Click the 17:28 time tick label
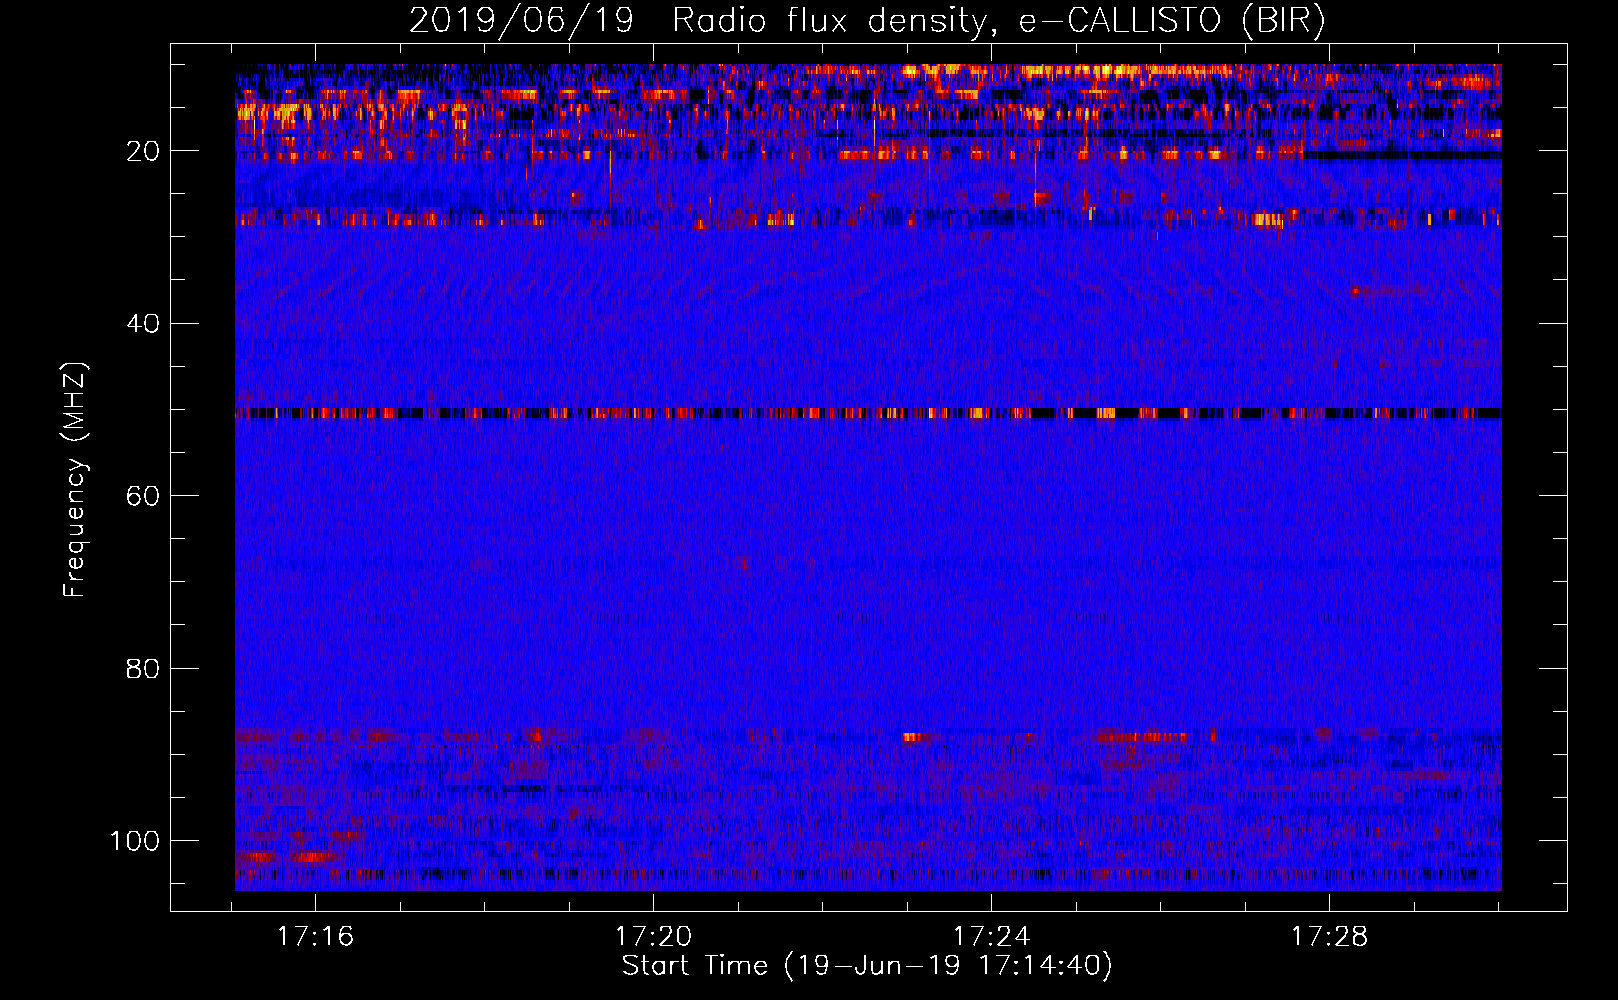The width and height of the screenshot is (1618, 1000). click(x=1329, y=937)
